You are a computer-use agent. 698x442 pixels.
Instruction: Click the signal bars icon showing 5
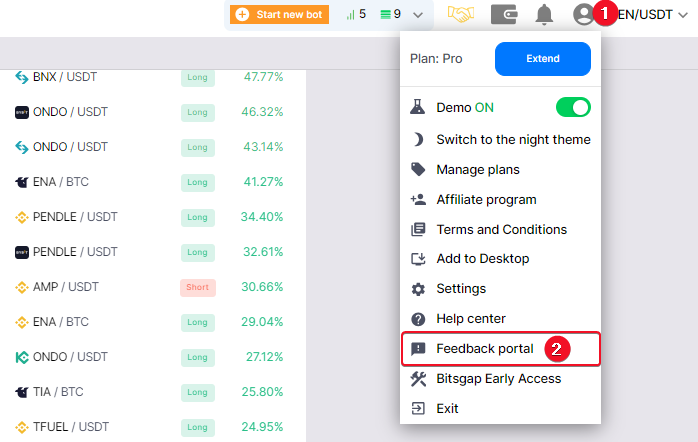click(x=355, y=15)
